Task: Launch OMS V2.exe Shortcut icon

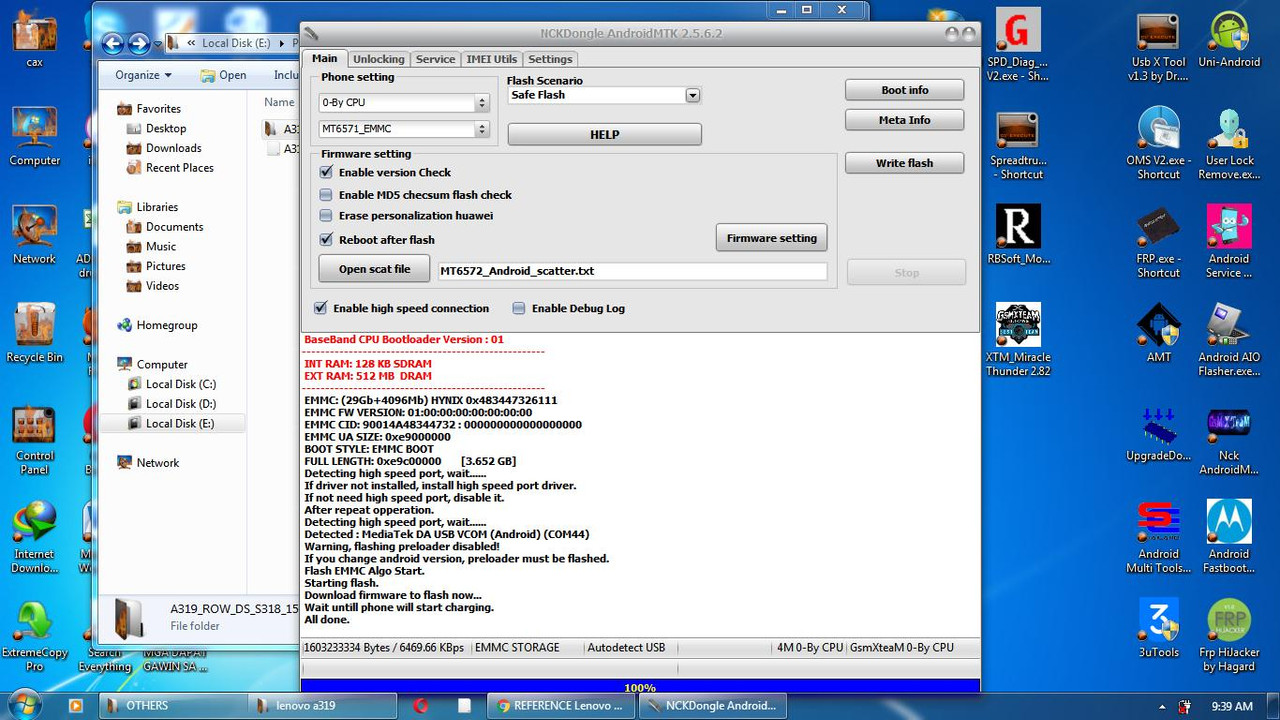Action: coord(1158,145)
